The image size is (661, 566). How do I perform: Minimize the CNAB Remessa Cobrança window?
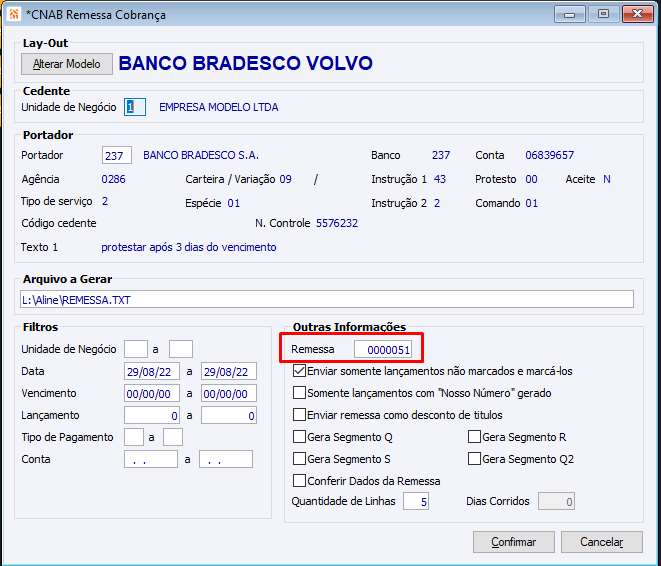pos(570,14)
